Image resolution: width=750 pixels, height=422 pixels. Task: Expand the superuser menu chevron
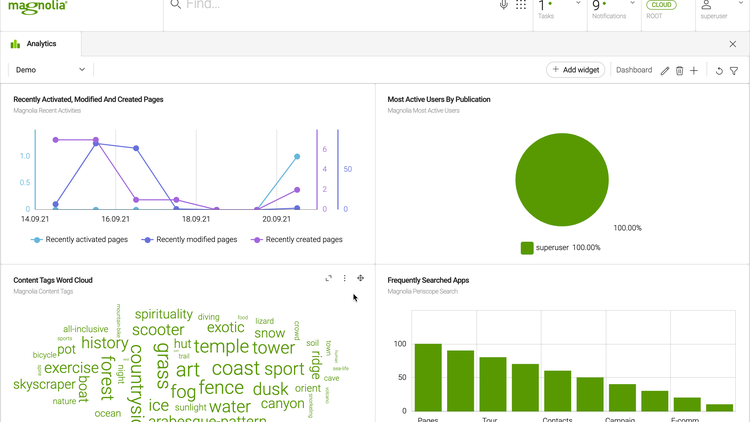741,3
